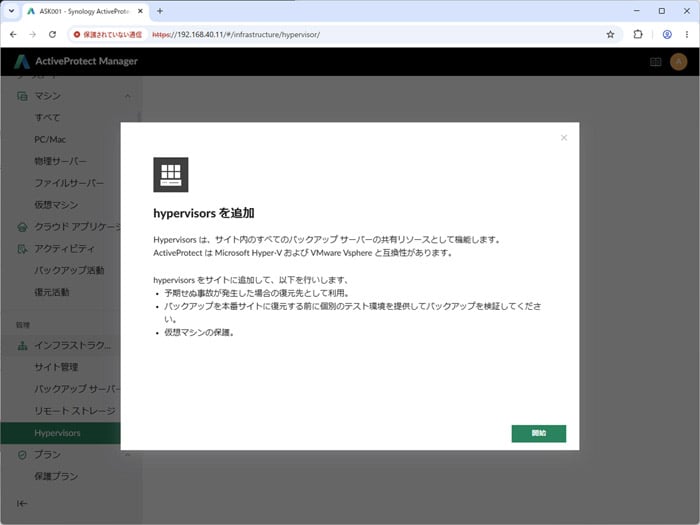Select バックアップ サーバー in sidebar
The image size is (700, 525).
[x=77, y=389]
